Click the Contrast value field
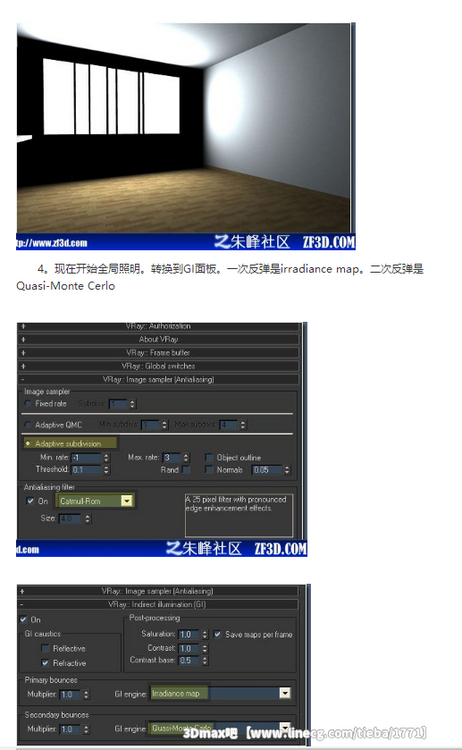This screenshot has width=462, height=750. click(189, 649)
